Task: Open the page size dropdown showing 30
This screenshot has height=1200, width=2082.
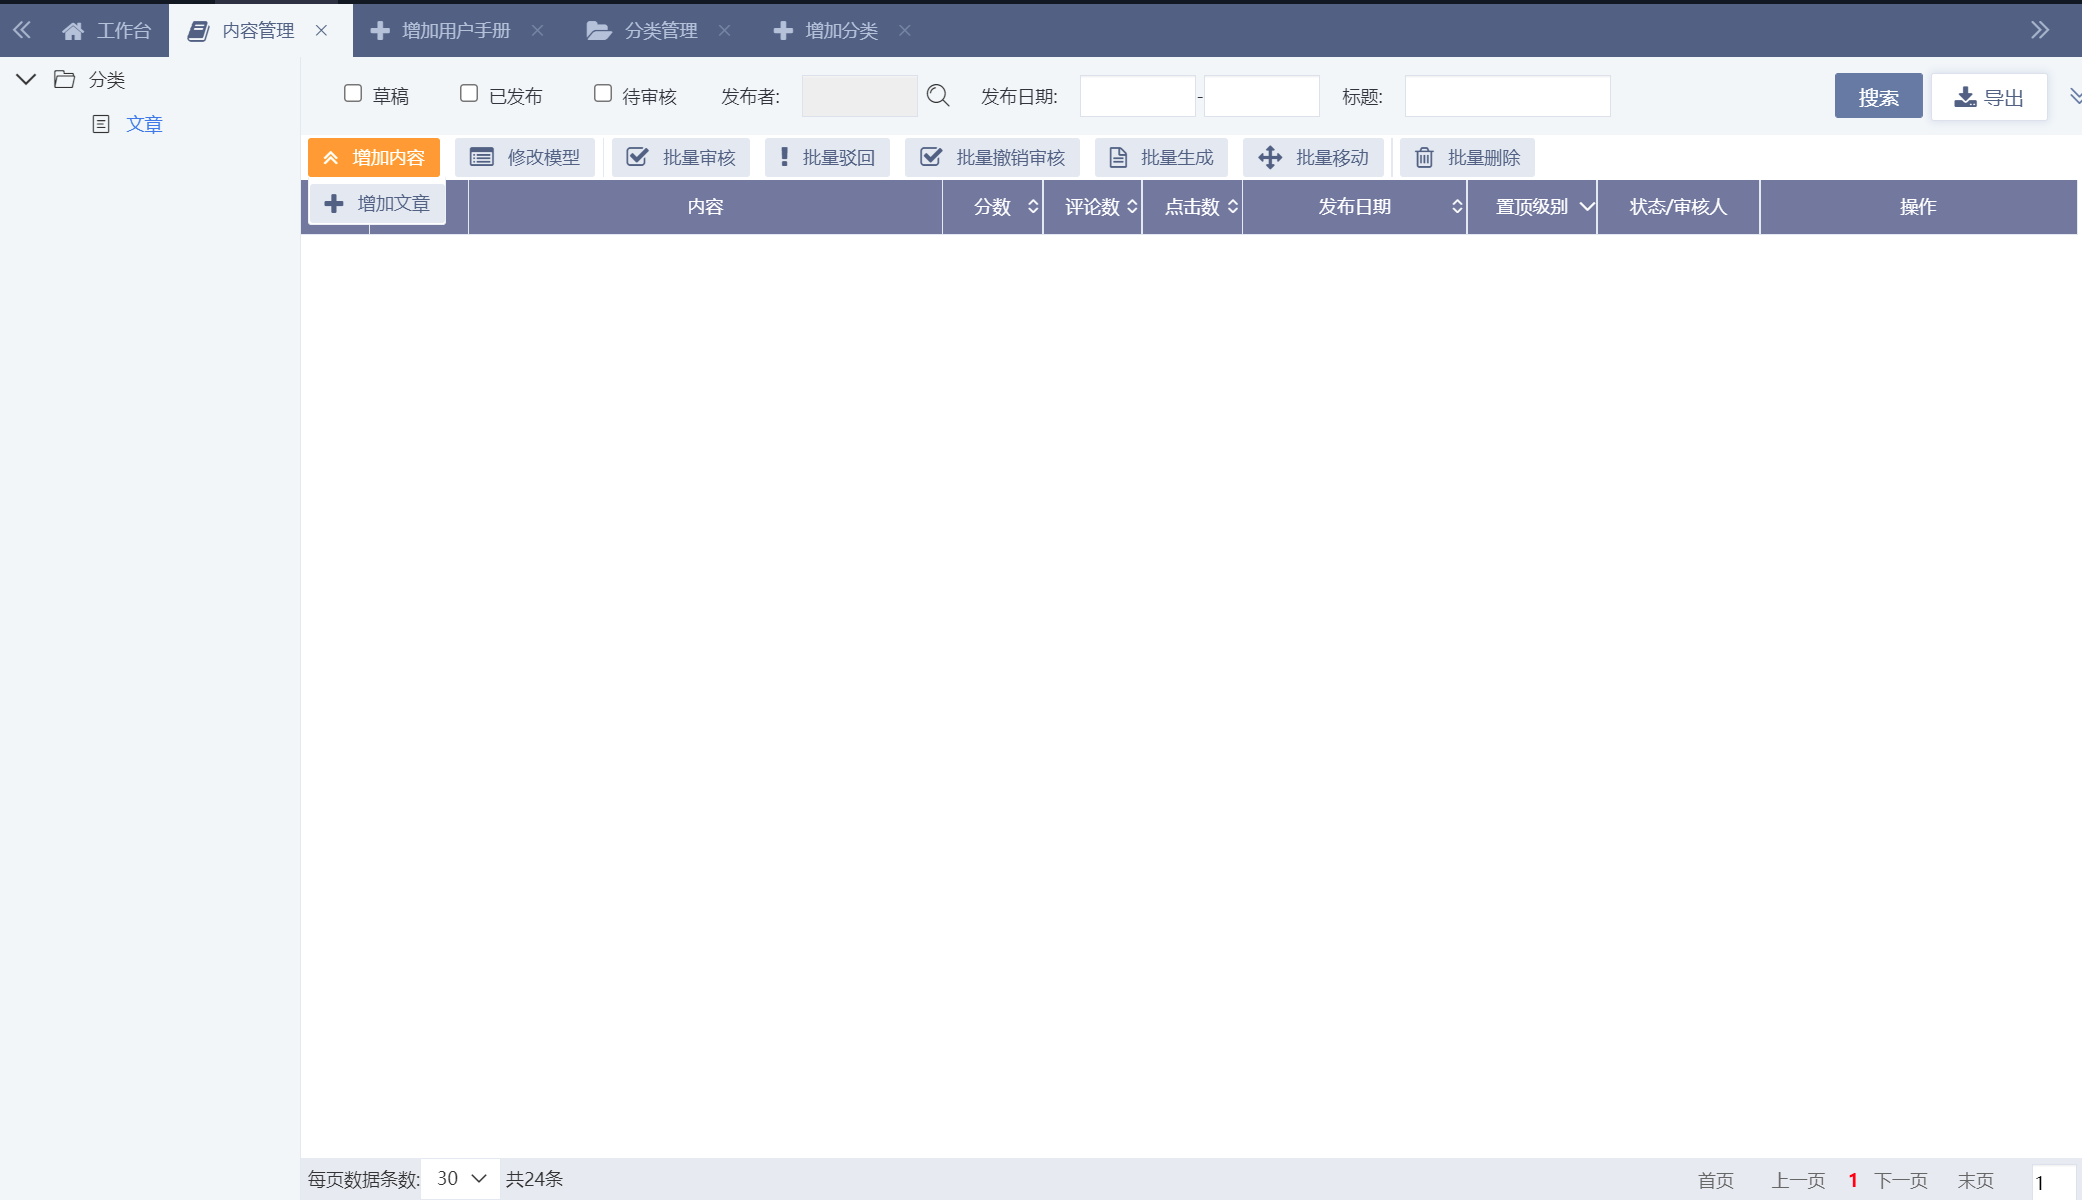Action: [x=460, y=1179]
